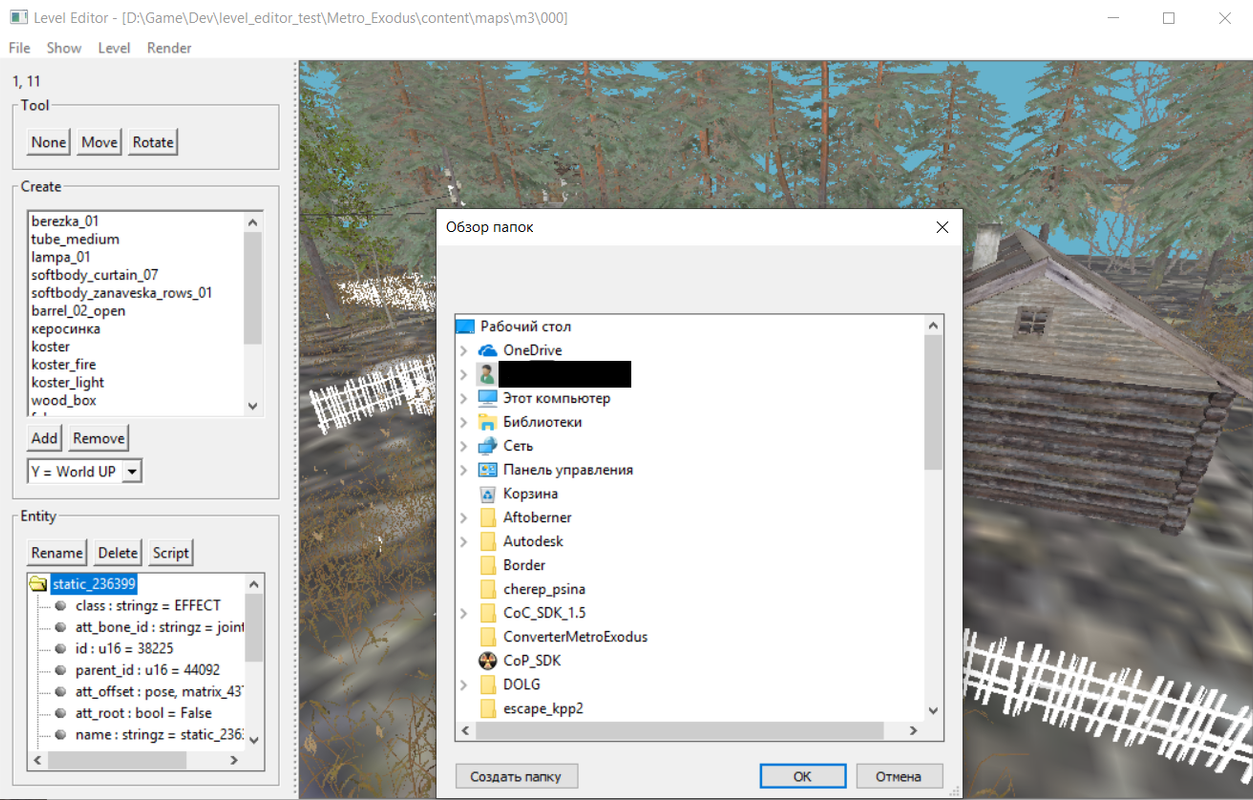Expand the OneDrive tree node

[x=464, y=350]
